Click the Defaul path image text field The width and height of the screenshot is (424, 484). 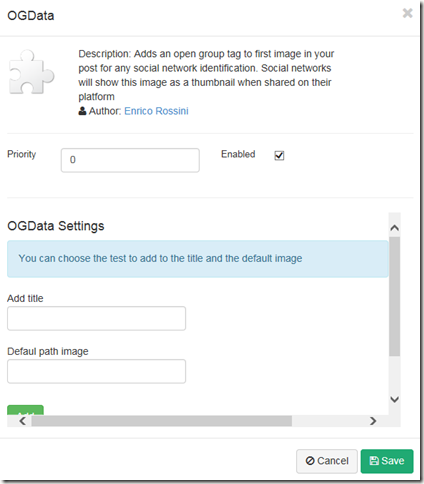point(96,371)
